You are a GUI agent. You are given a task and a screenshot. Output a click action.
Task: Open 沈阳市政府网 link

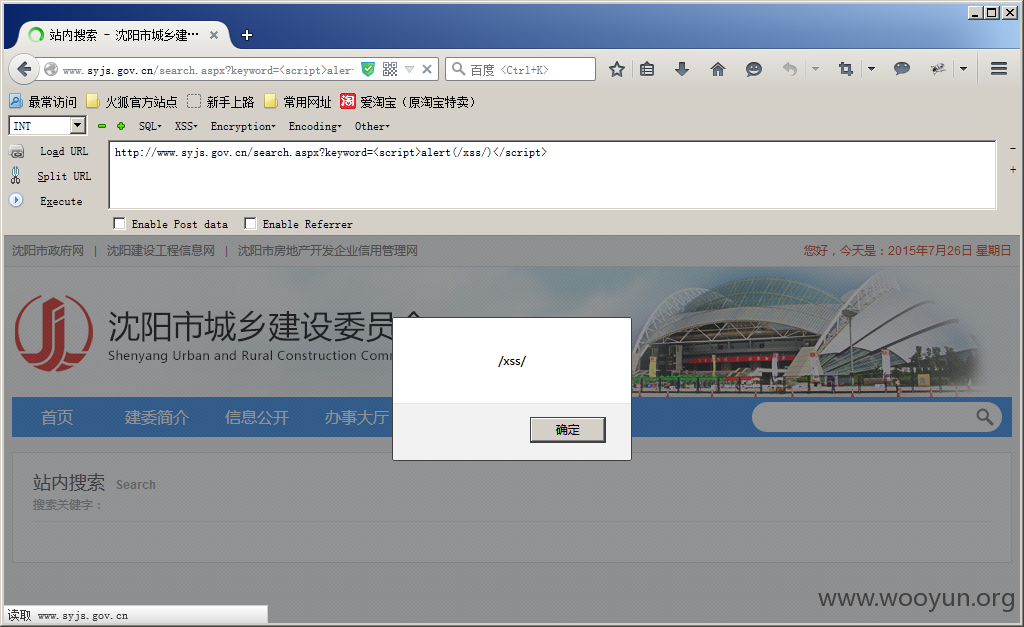tap(48, 251)
